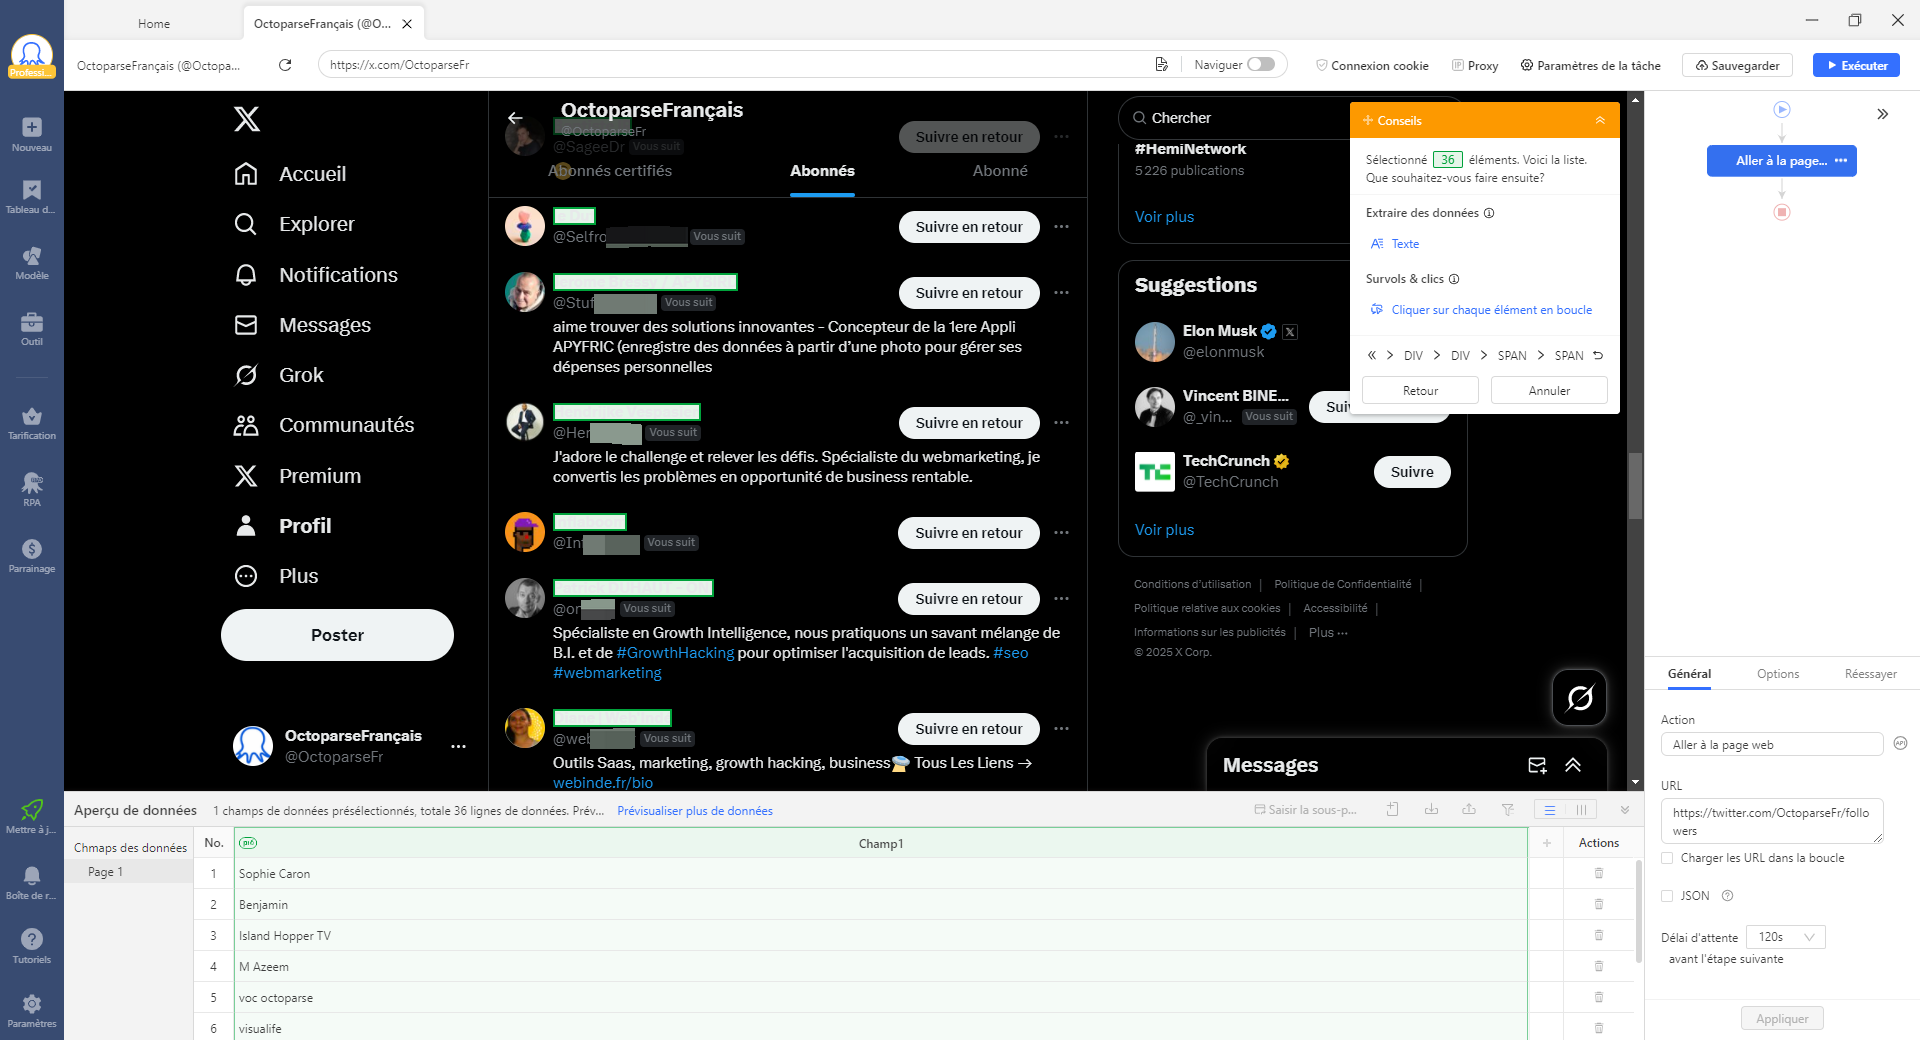Open the Abonnés certifiés tab
1920x1040 pixels.
point(610,171)
